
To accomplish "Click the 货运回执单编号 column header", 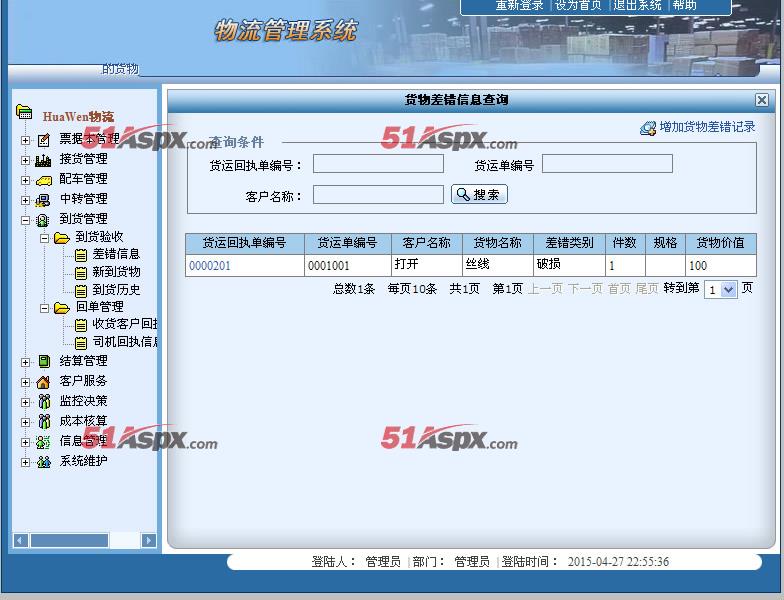I will pyautogui.click(x=244, y=244).
